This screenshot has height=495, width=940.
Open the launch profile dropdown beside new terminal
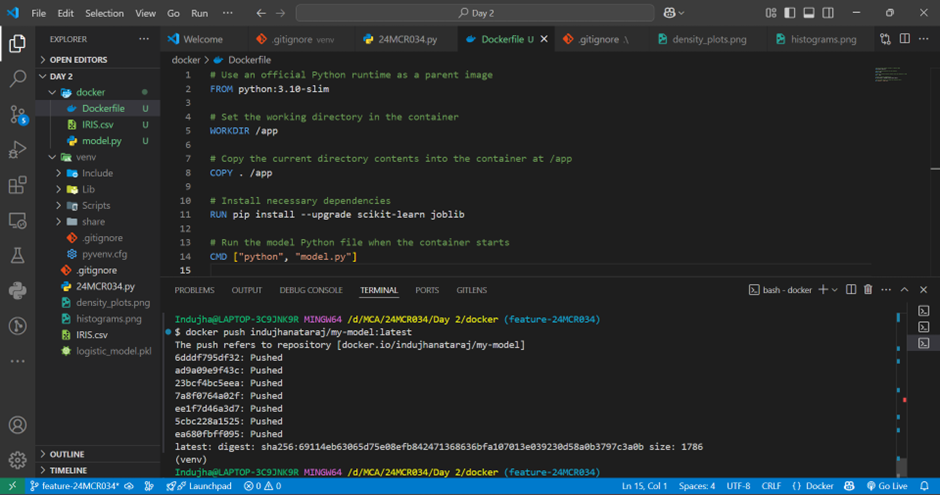pyautogui.click(x=835, y=289)
